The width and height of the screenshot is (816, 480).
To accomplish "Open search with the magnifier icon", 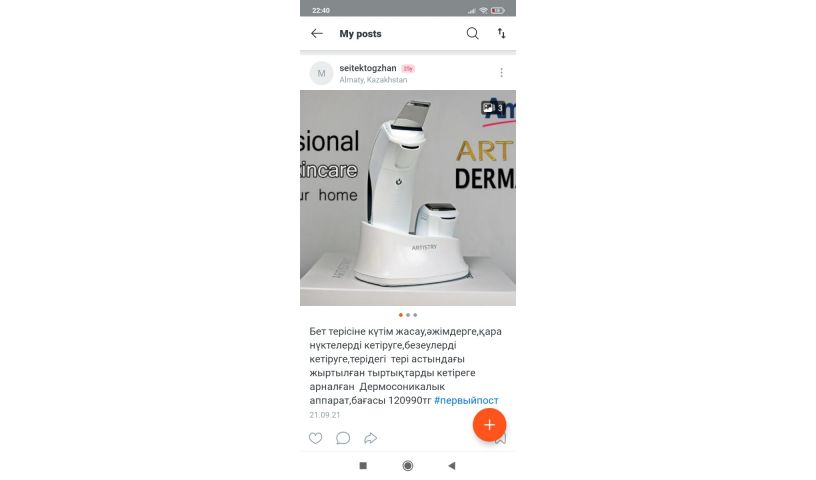I will pos(472,34).
